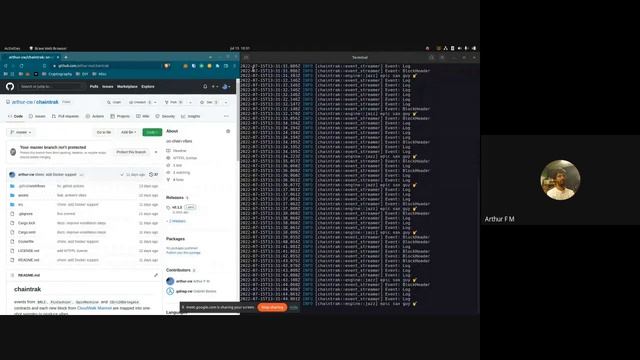
Task: Click the Unpin repository button
Action: (114, 102)
